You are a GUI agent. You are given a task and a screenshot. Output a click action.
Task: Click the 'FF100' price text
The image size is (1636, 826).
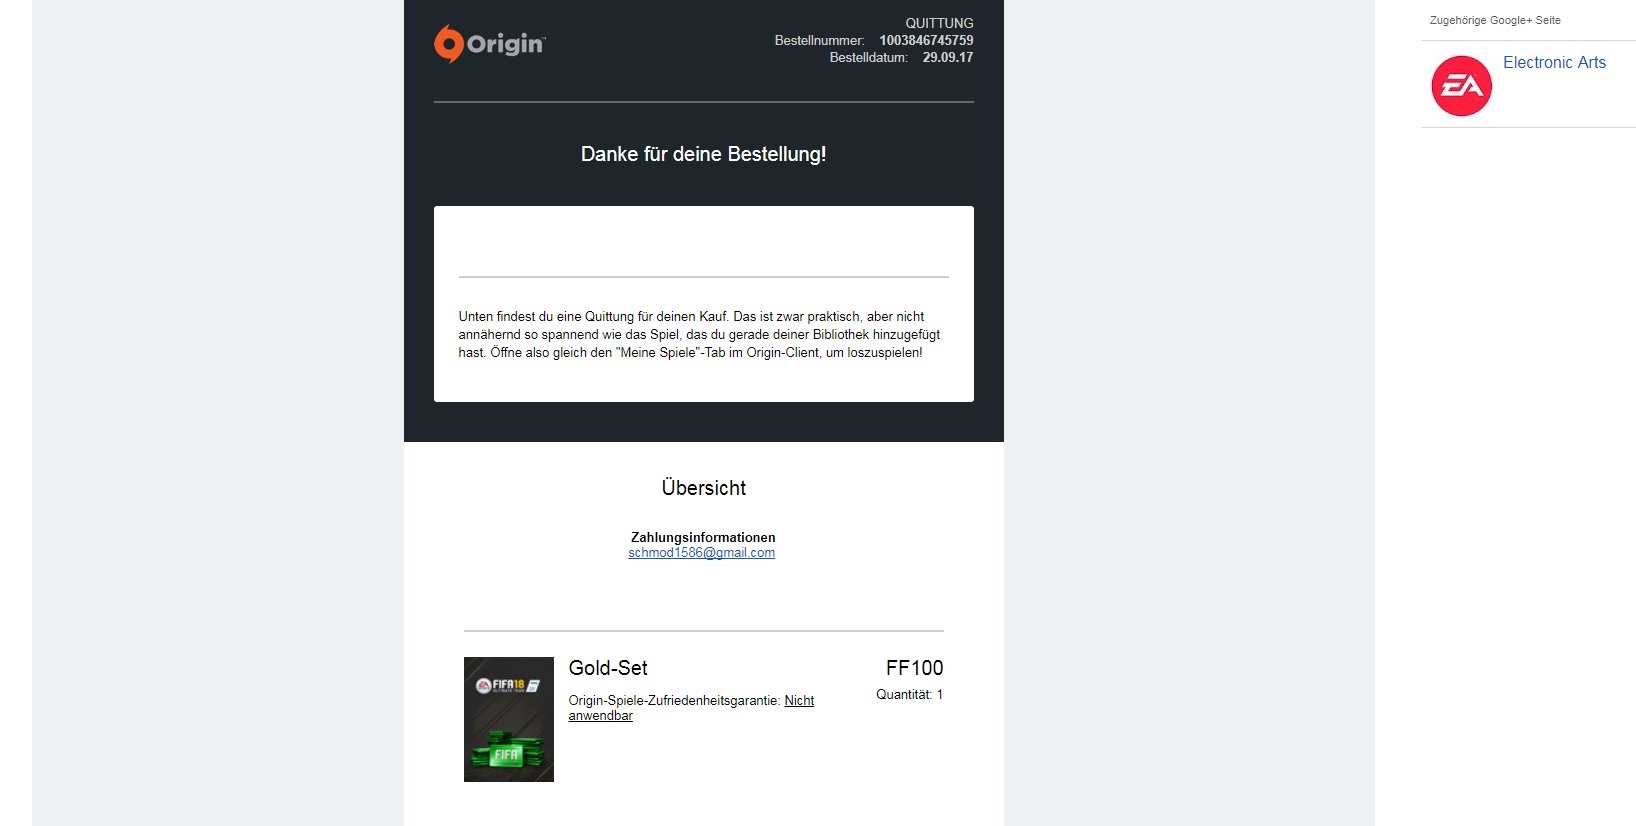point(914,668)
